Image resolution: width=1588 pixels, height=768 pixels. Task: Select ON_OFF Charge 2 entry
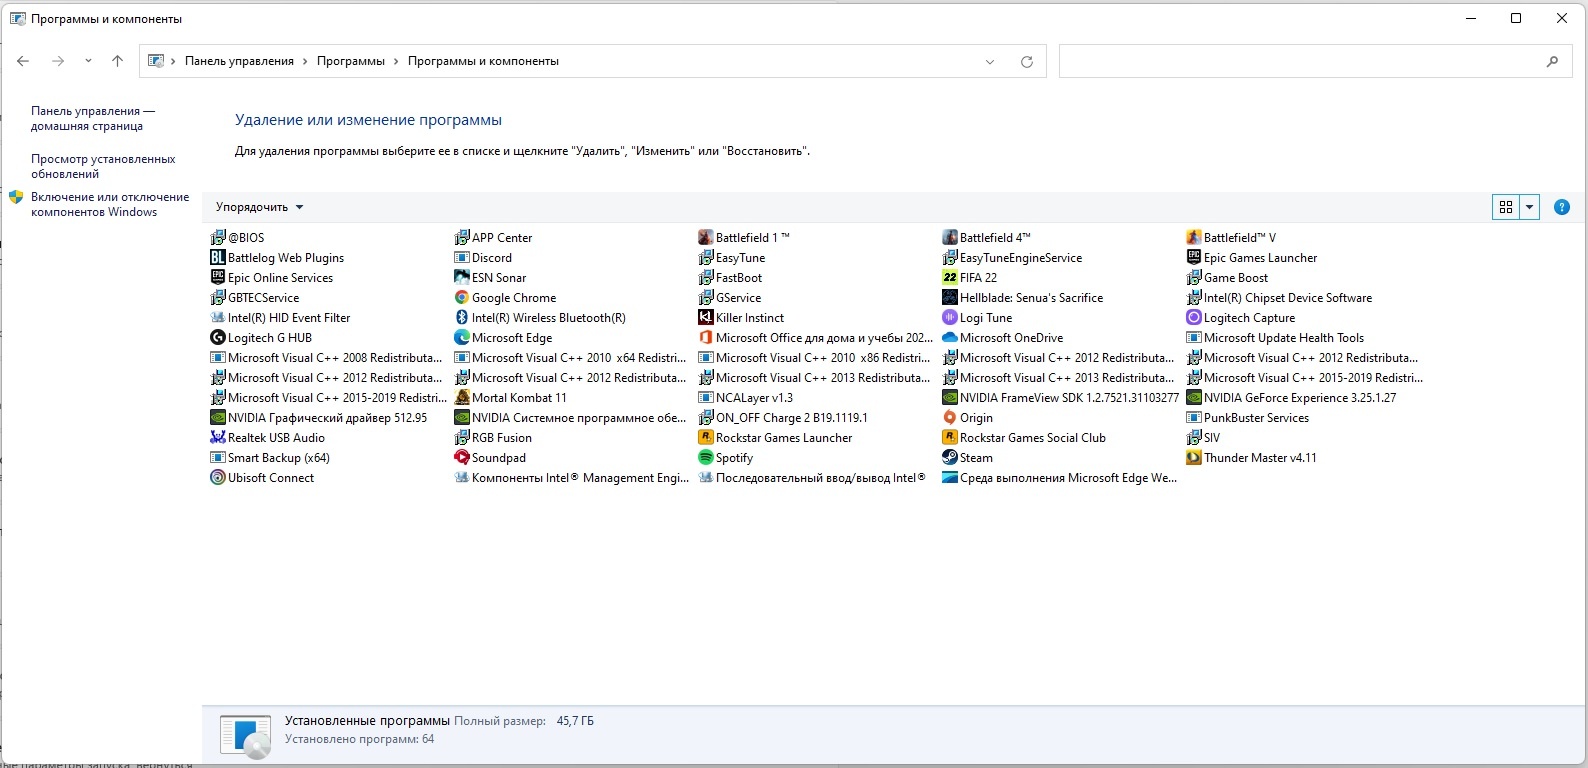coord(783,418)
